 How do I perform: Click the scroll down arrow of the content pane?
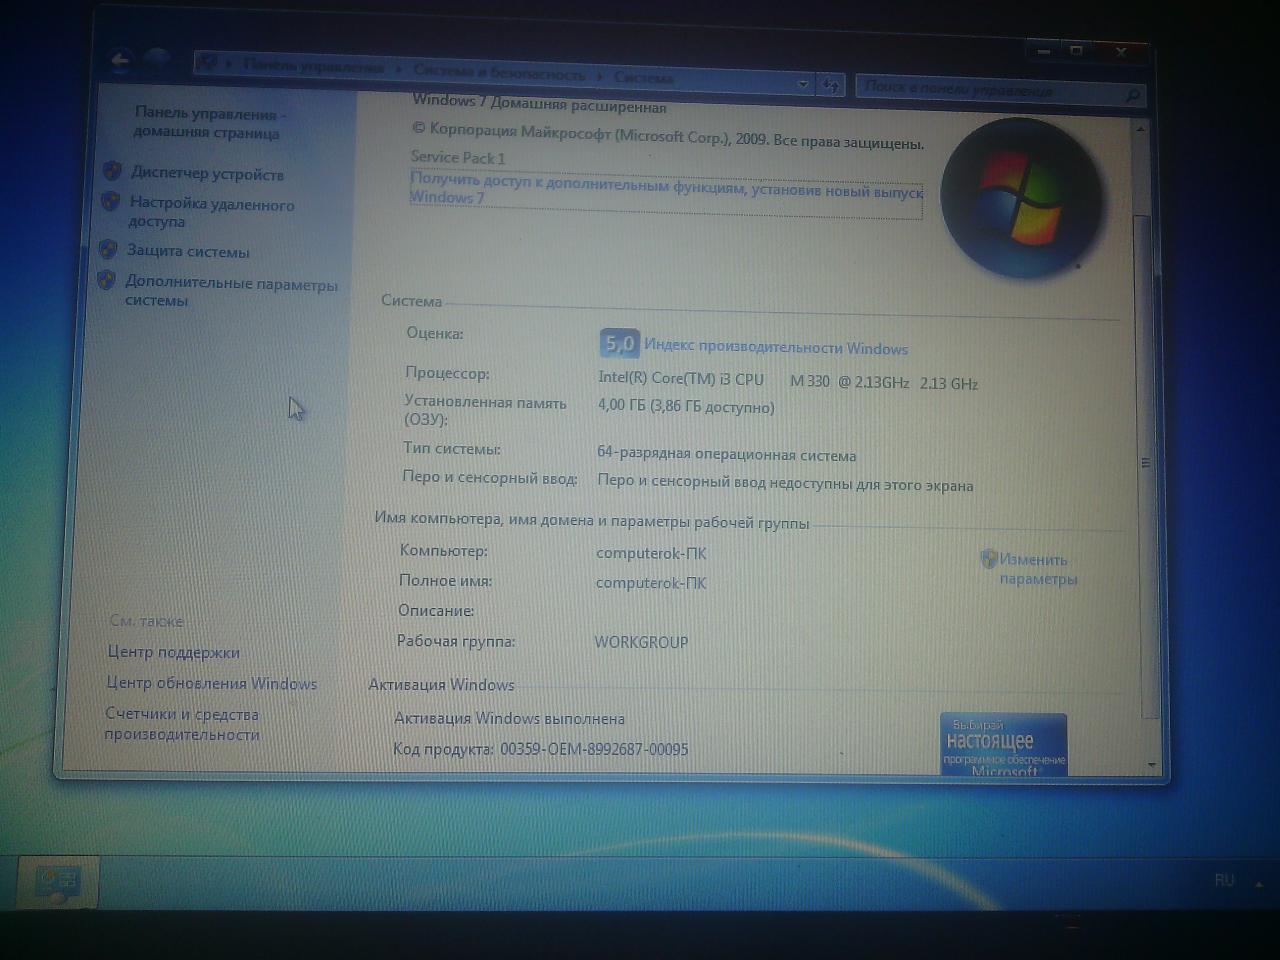coord(1151,765)
